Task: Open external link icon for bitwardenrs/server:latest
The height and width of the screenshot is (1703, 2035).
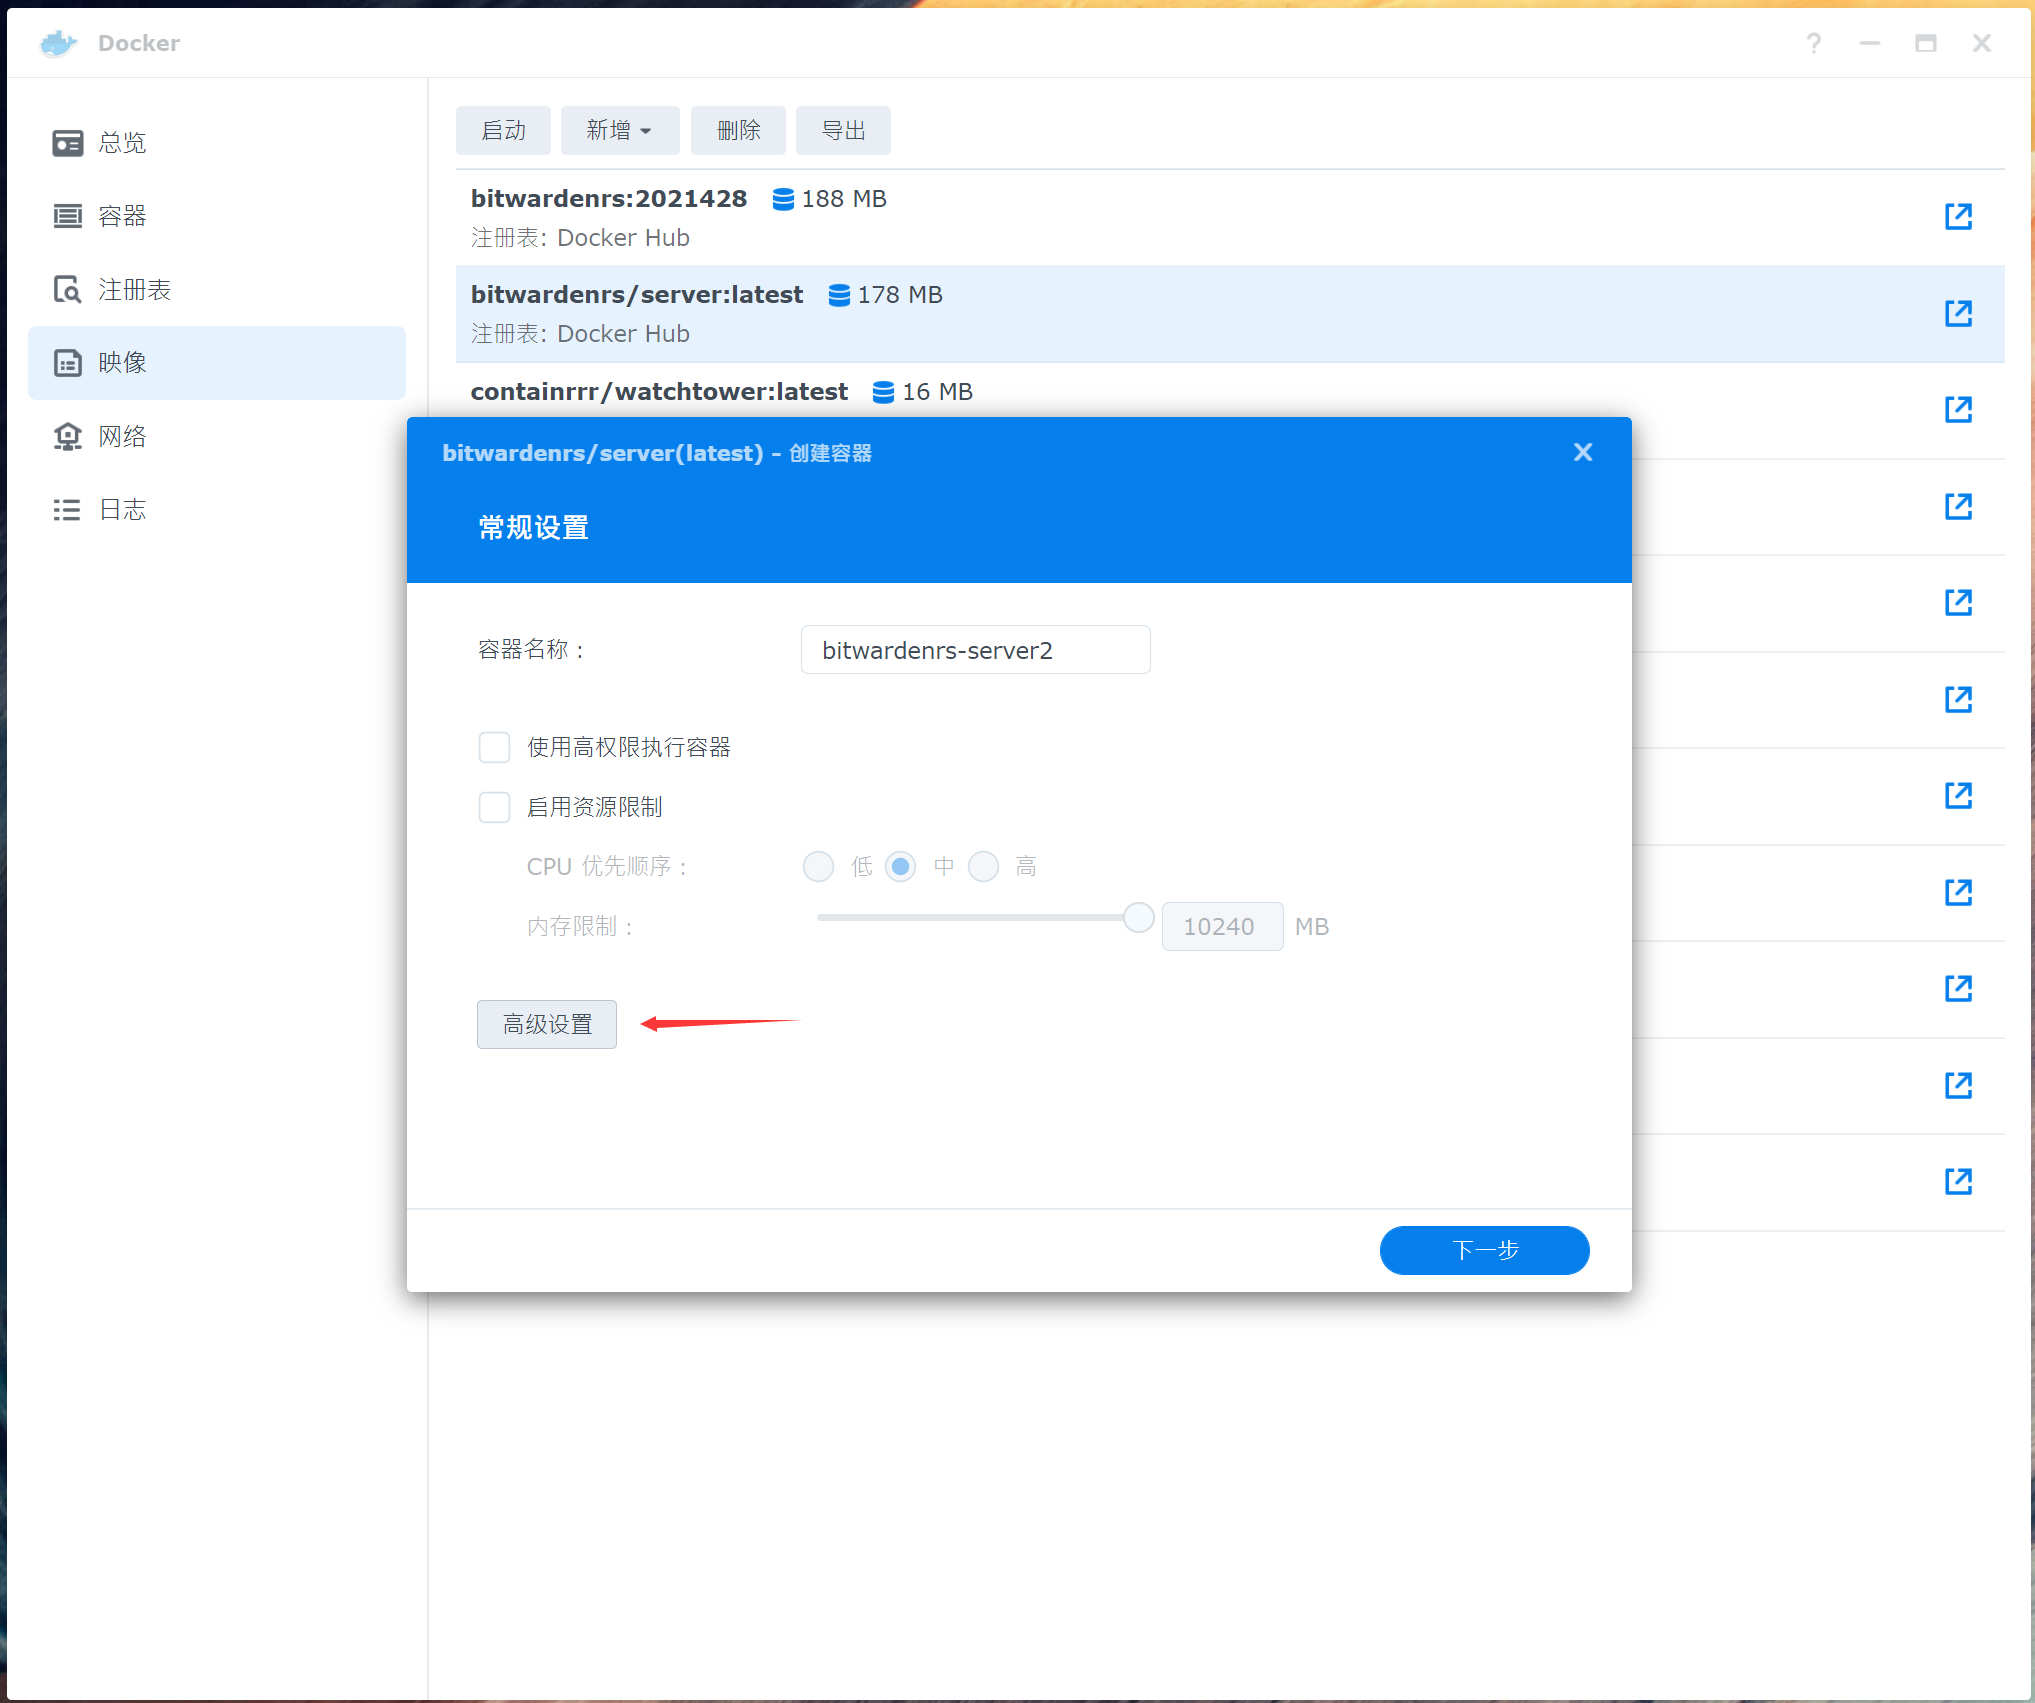Action: 1958,313
